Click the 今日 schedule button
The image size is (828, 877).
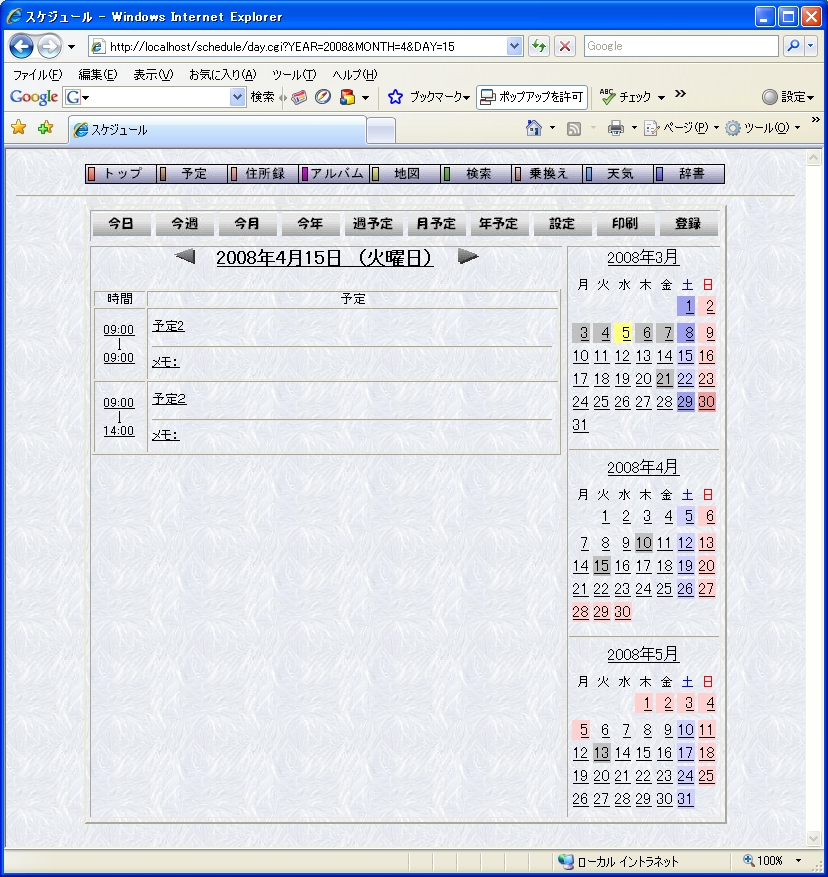[x=121, y=224]
